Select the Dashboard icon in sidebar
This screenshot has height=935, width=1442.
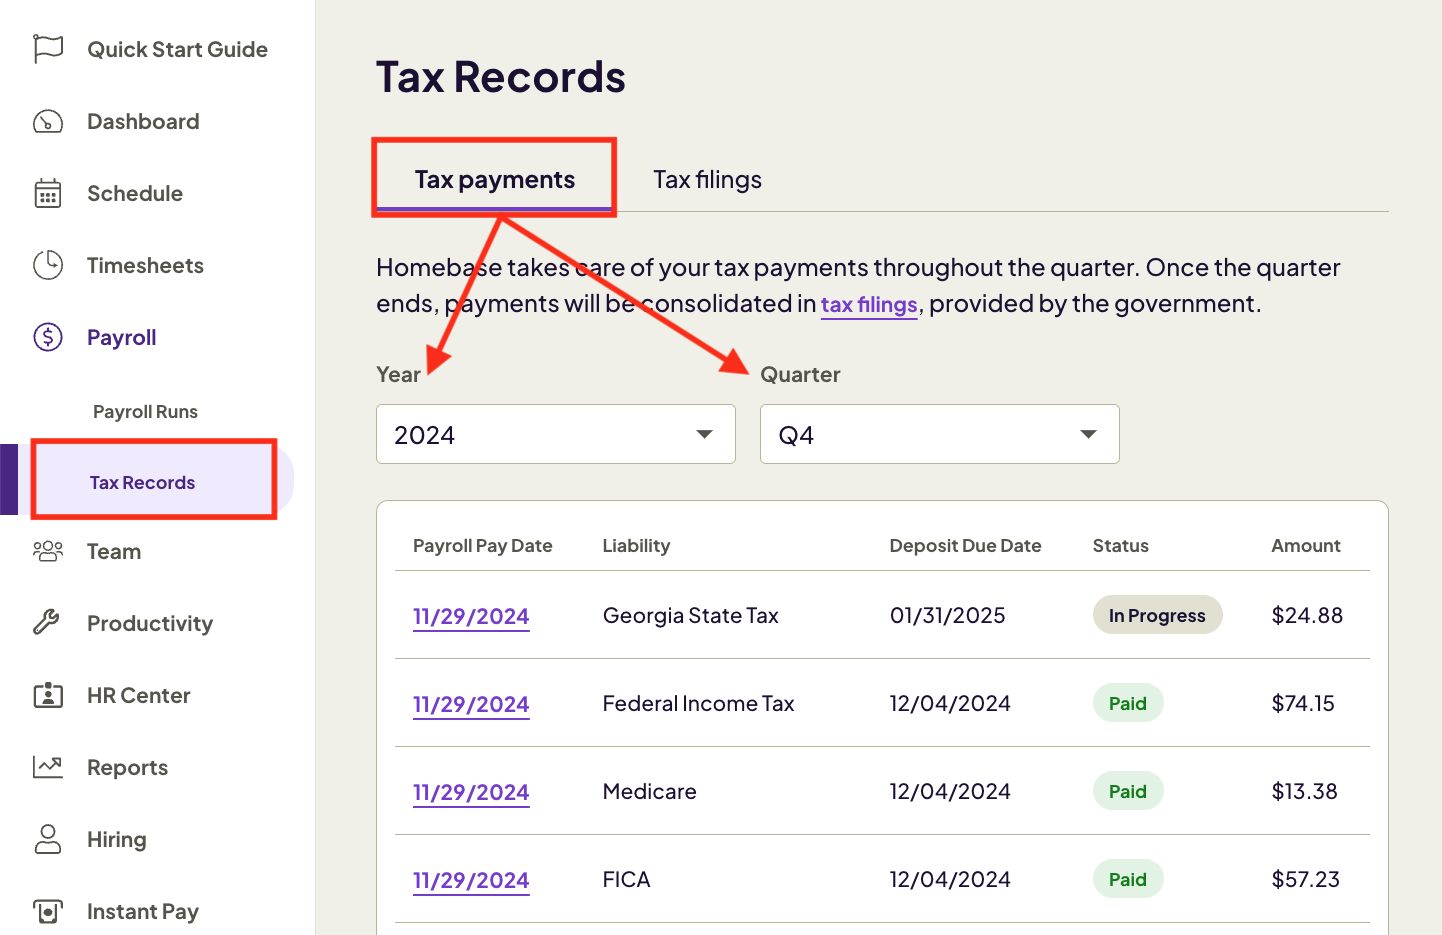(47, 121)
